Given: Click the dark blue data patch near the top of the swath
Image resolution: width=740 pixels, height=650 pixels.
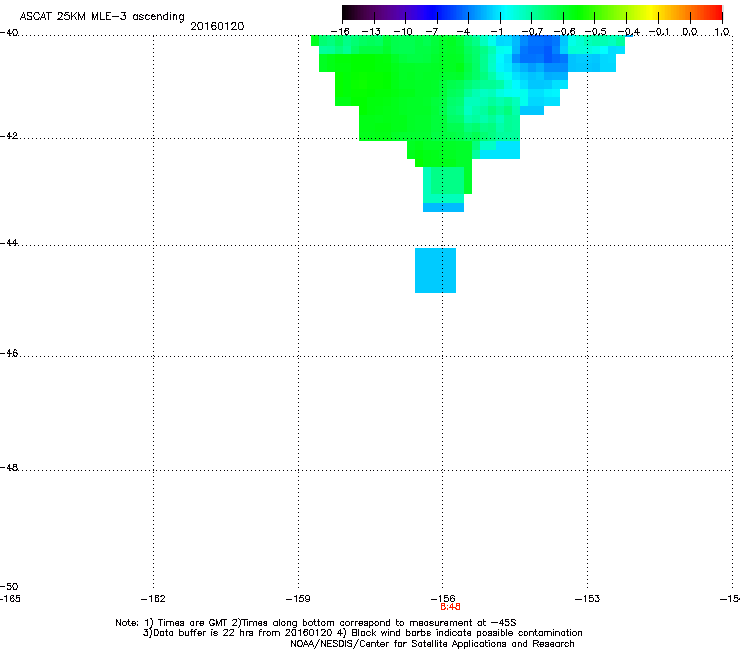Looking at the screenshot, I should click(540, 51).
